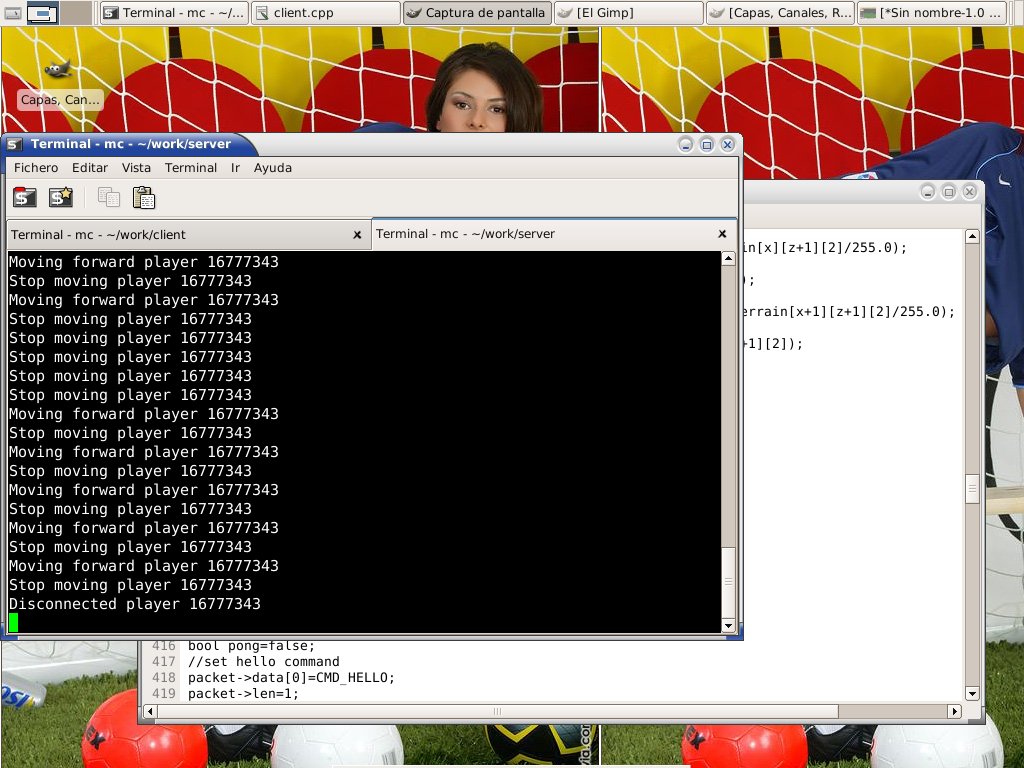Image resolution: width=1024 pixels, height=768 pixels.
Task: Click the show desktop icon at panel left
Action: [12, 12]
